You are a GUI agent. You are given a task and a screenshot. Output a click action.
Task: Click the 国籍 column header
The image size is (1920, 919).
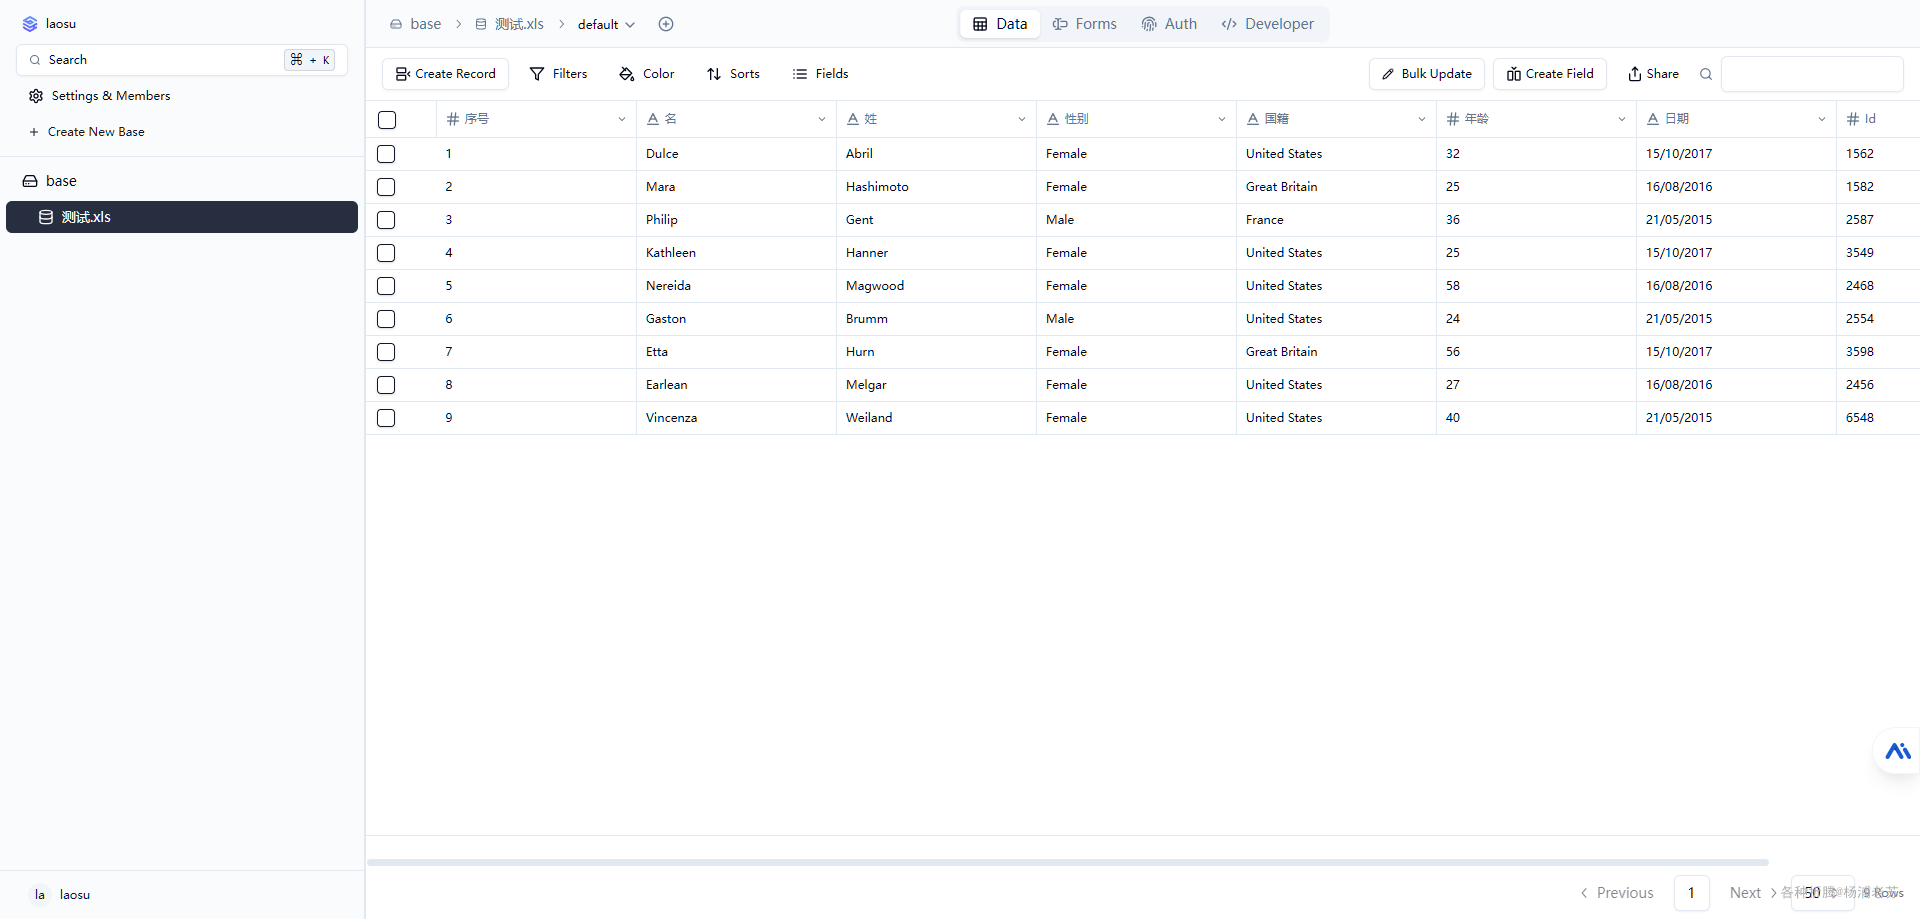(1336, 119)
